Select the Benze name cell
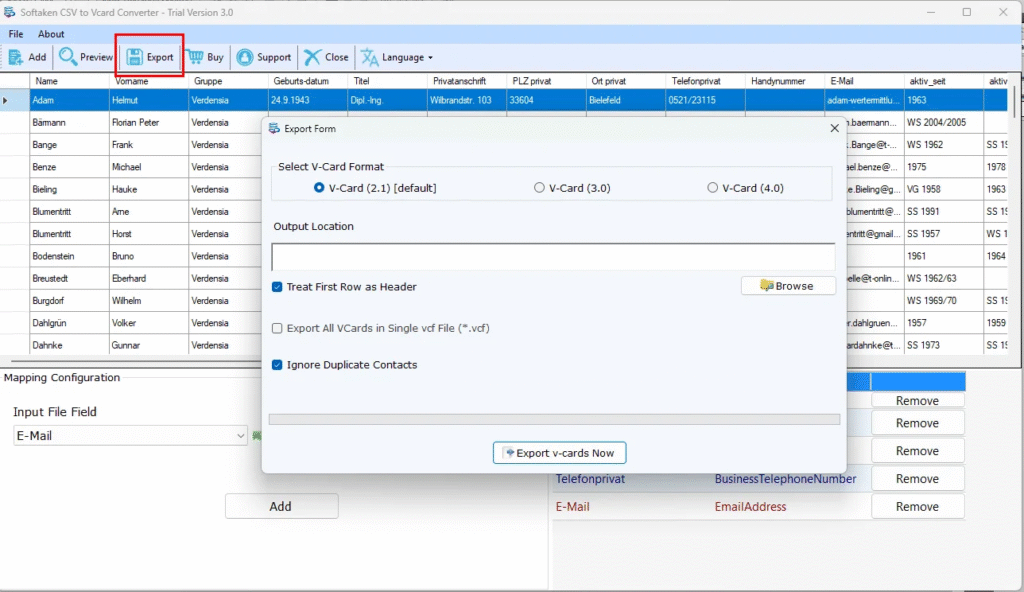 coord(69,167)
